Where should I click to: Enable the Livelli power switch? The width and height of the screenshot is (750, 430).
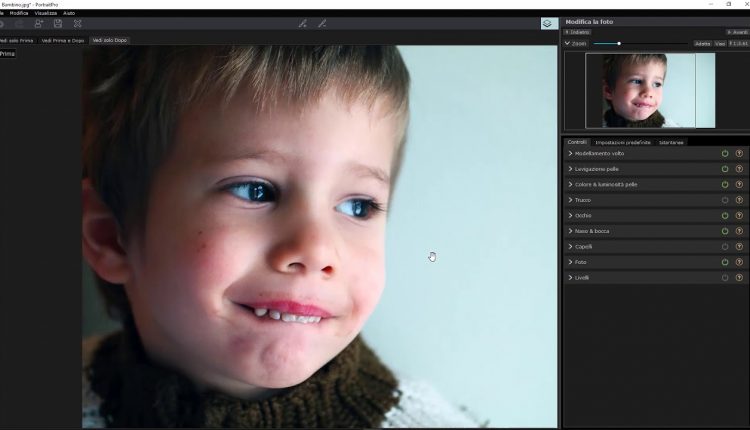[x=725, y=277]
